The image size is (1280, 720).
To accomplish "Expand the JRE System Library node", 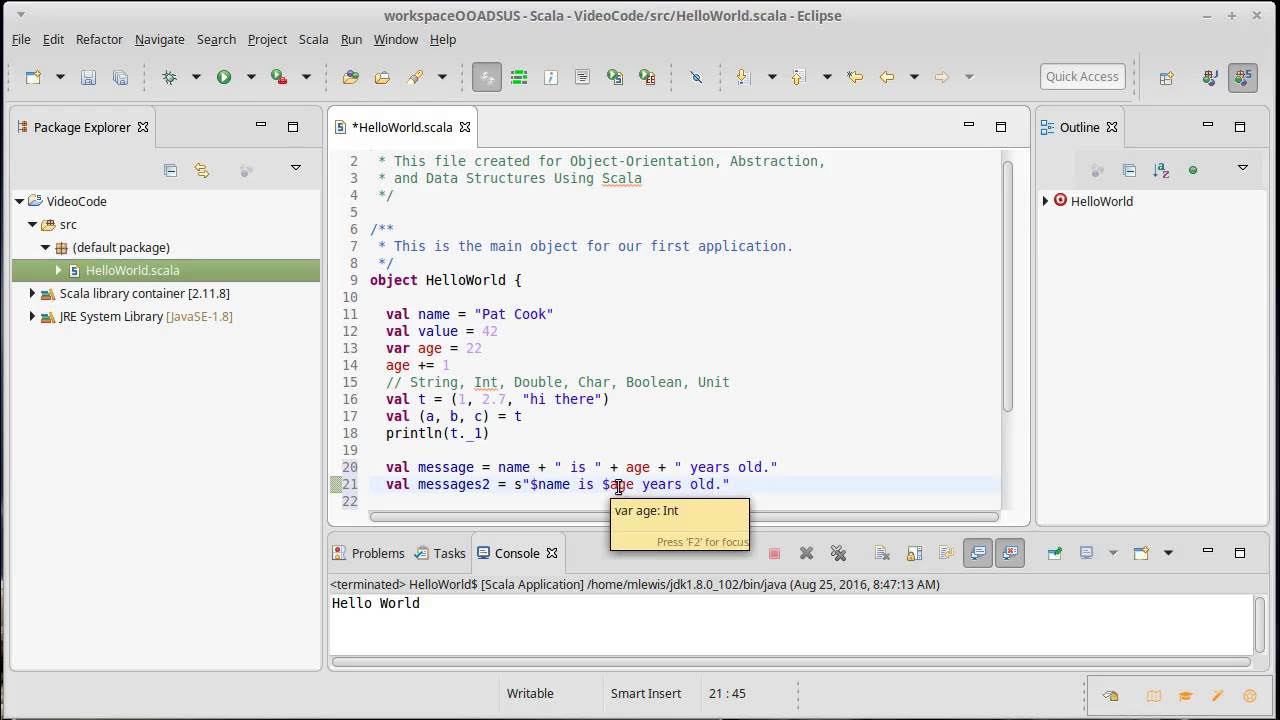I will pos(32,316).
